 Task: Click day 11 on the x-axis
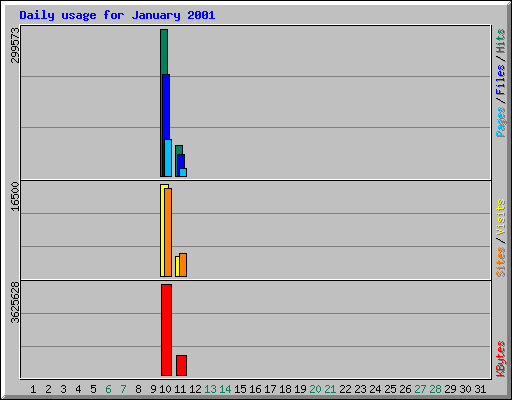(x=180, y=389)
